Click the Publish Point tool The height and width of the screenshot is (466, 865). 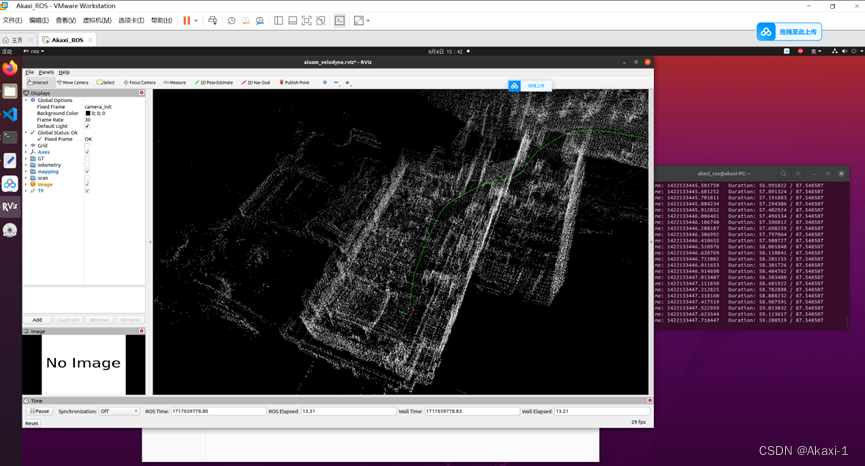coord(294,82)
